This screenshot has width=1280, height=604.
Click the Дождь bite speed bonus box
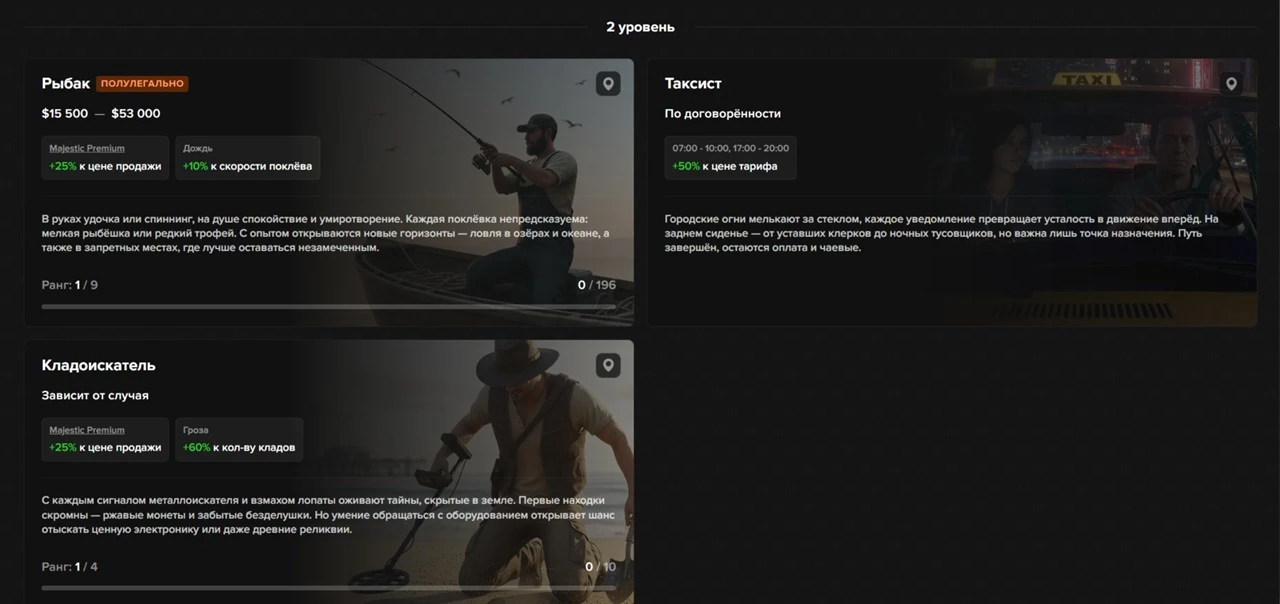(x=247, y=158)
